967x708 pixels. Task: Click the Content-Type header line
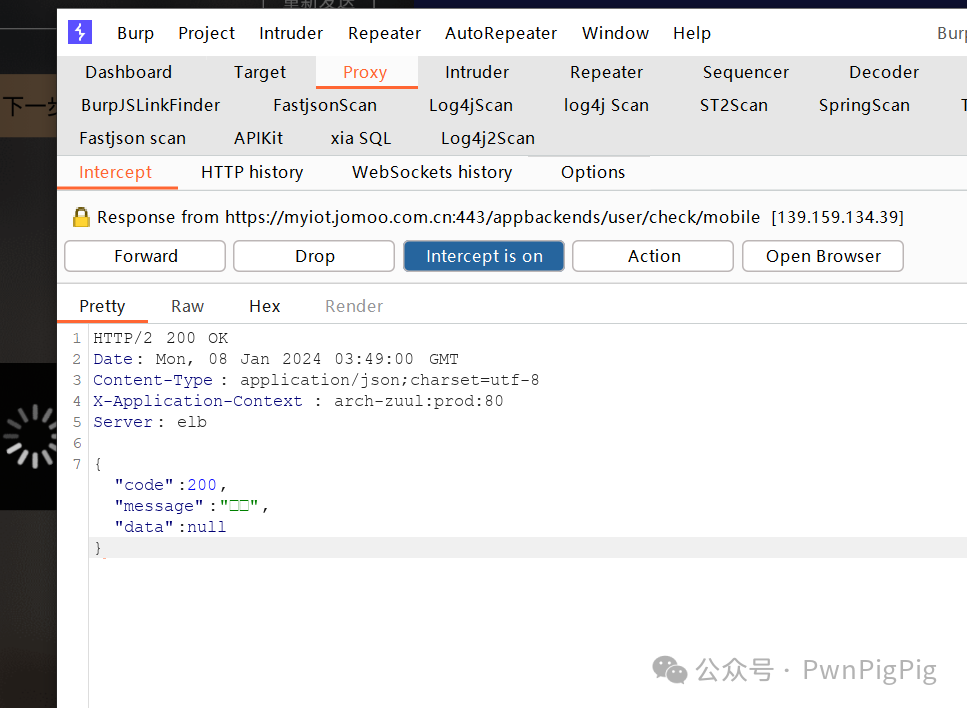coord(316,380)
